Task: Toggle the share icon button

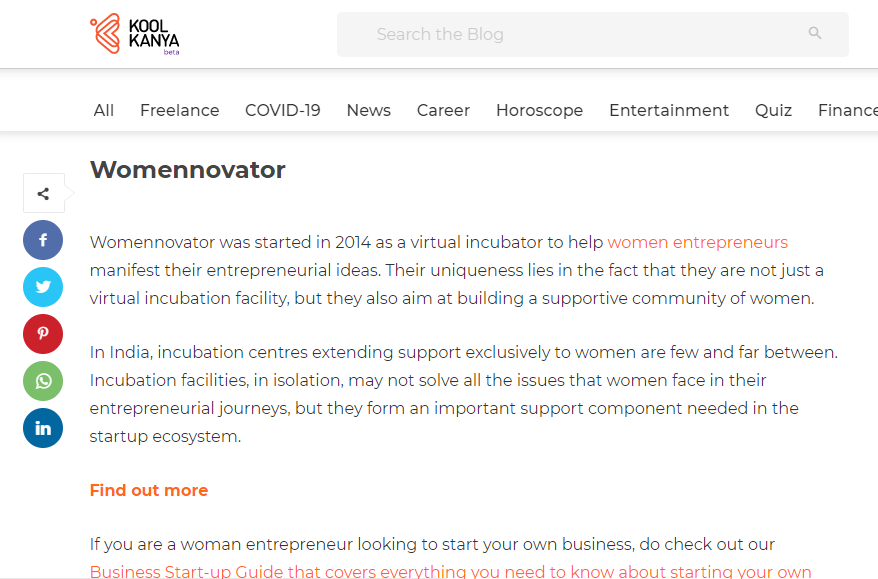Action: tap(43, 194)
